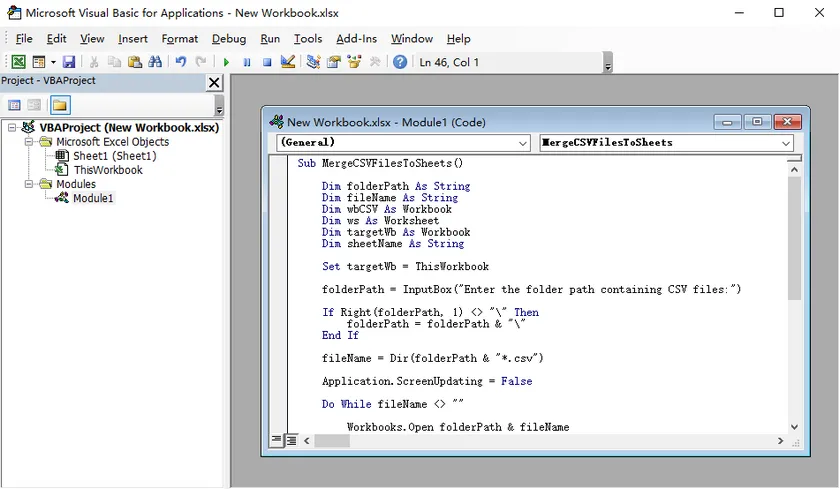This screenshot has width=840, height=489.
Task: Collapse the Microsoft Excel Objects folder
Action: [x=29, y=142]
